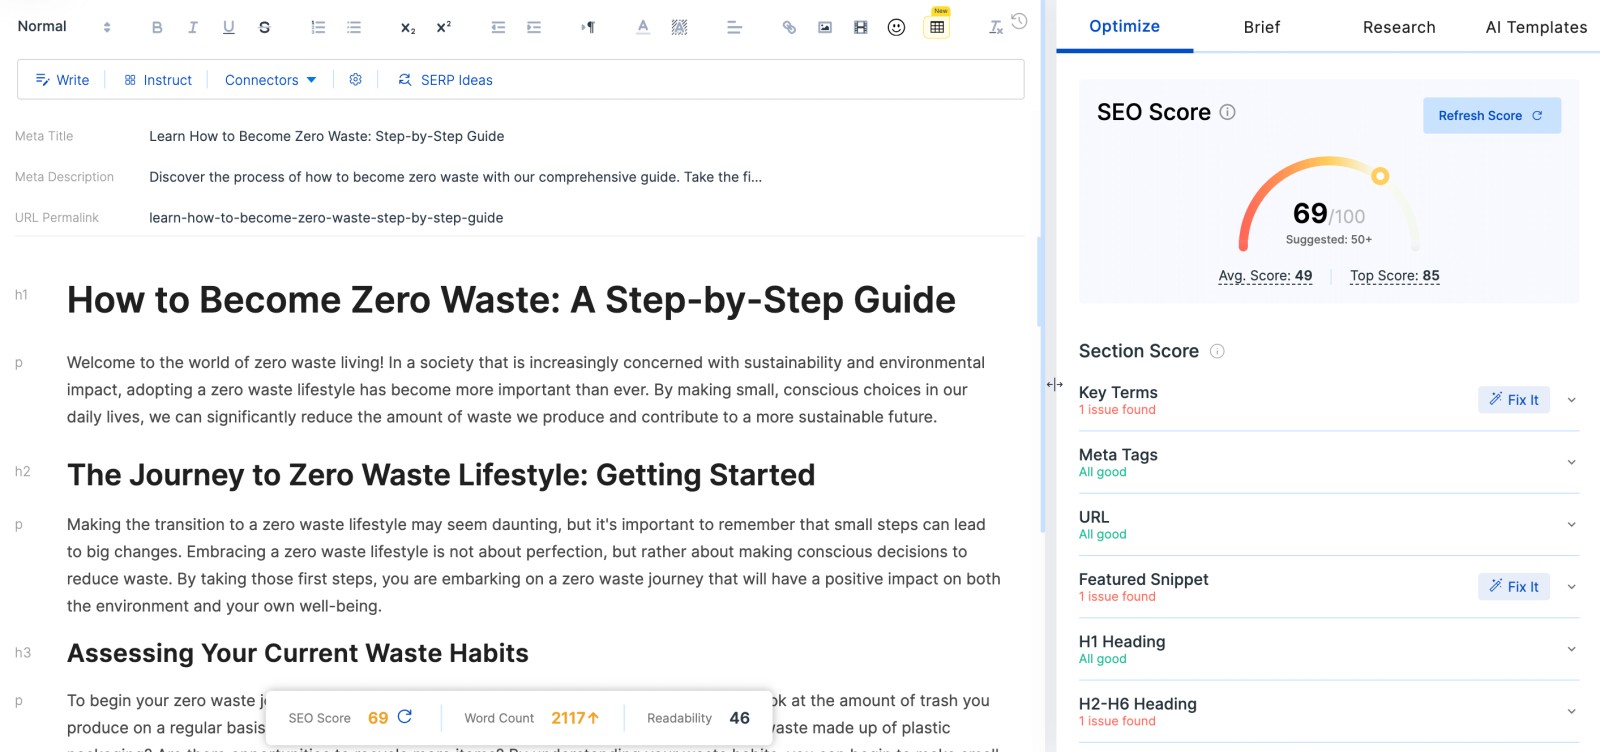Click the Meta Title text field
This screenshot has height=752, width=1600.
[326, 136]
